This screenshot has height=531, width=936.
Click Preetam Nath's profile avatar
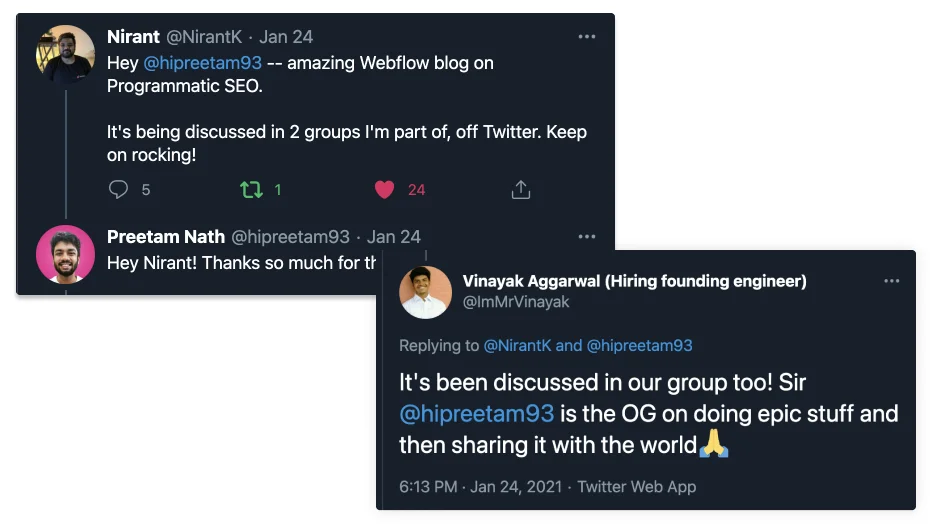66,254
